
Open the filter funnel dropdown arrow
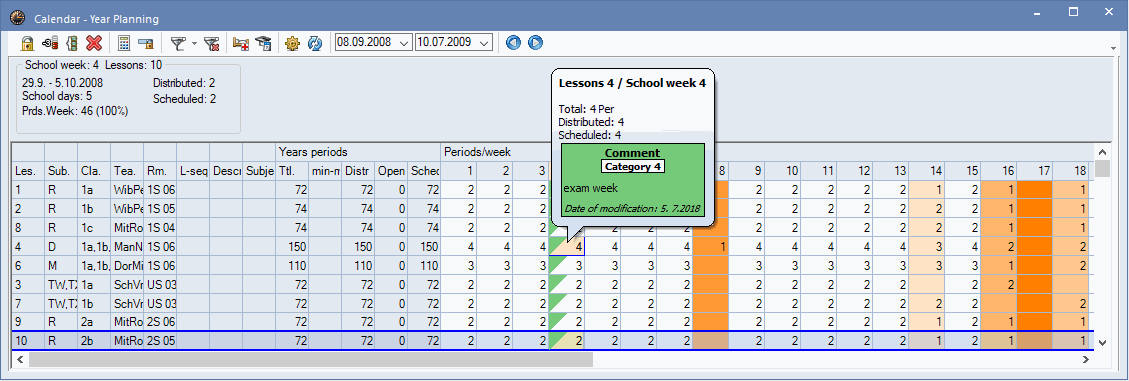tap(194, 44)
